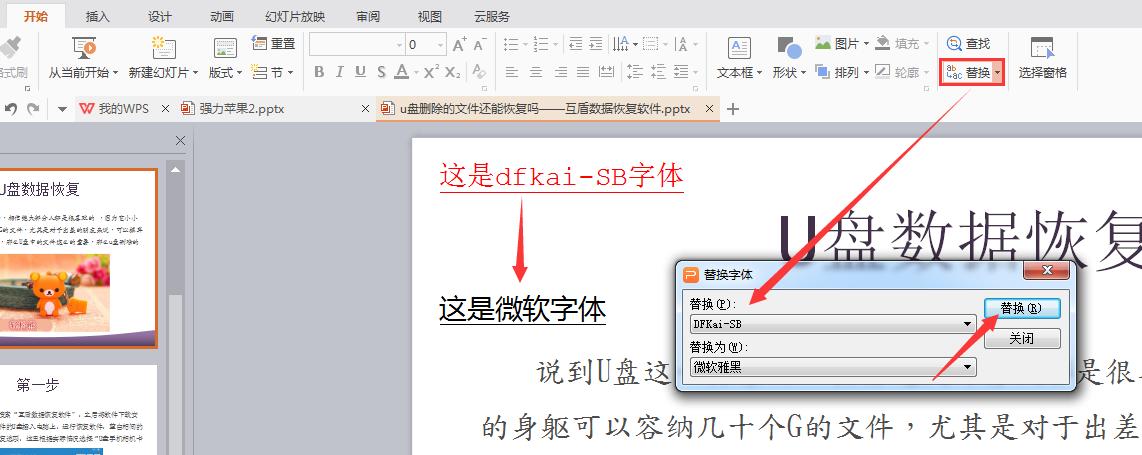Toggle subscript X₂
The height and width of the screenshot is (455, 1142).
coord(453,72)
